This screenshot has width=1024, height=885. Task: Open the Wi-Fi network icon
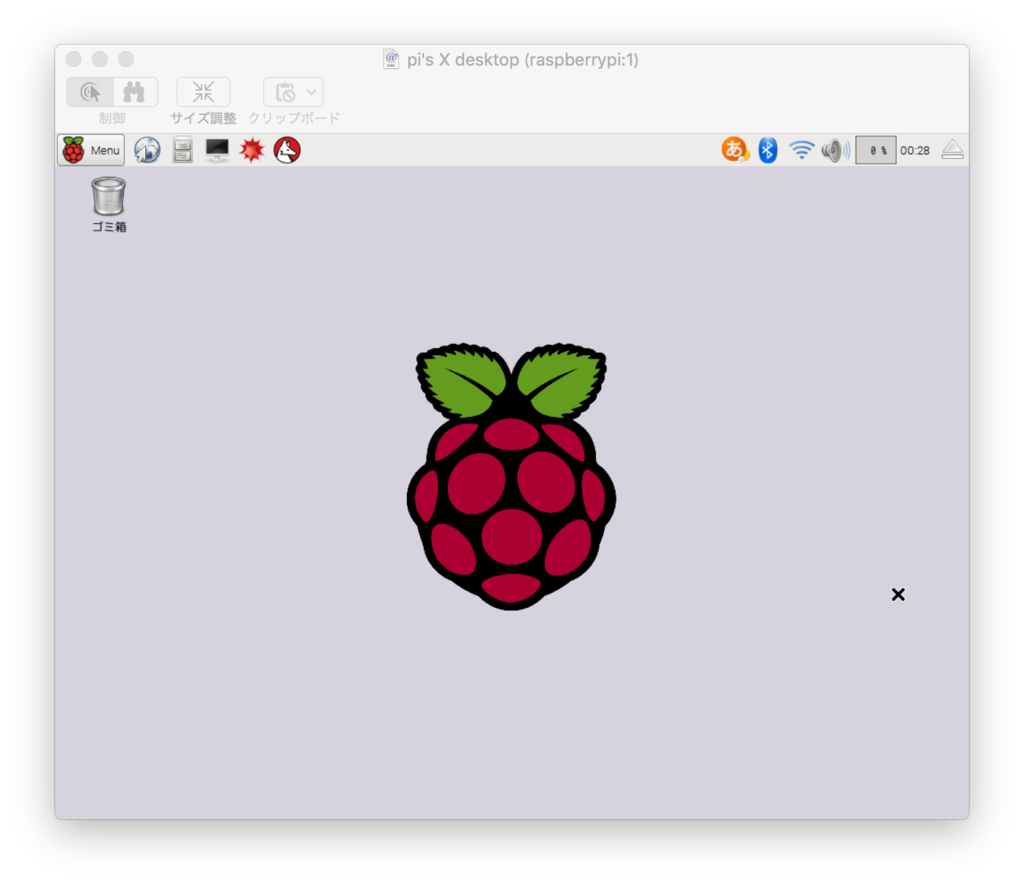(801, 150)
